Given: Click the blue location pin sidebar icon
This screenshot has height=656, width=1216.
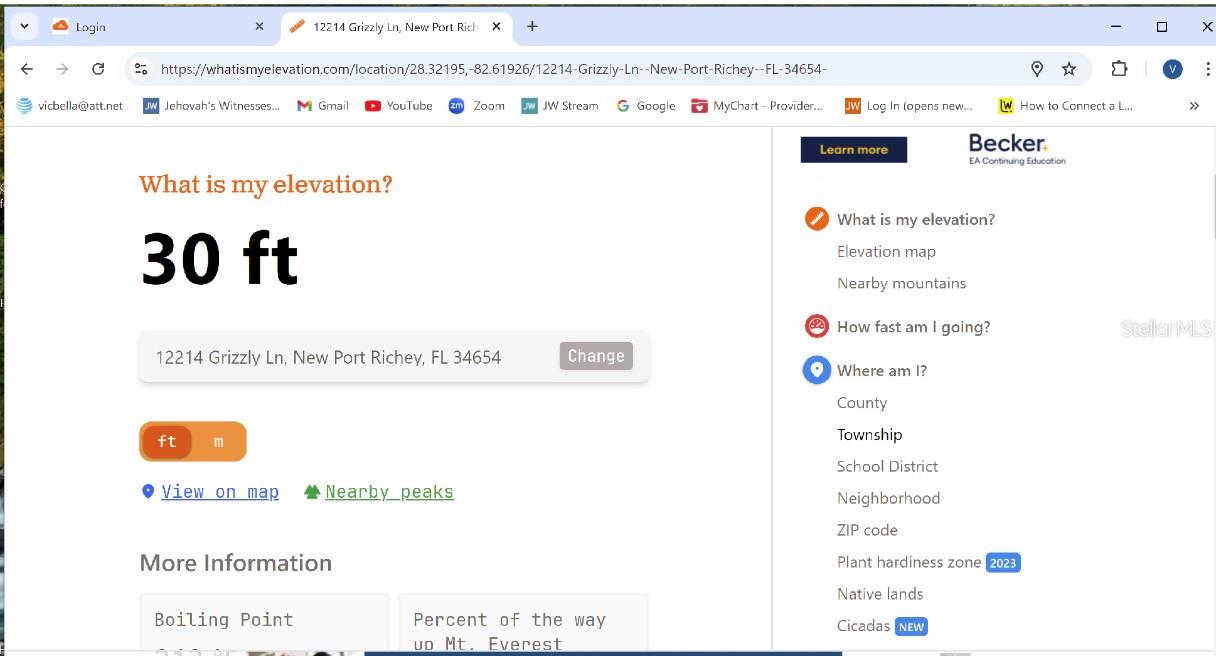Looking at the screenshot, I should pyautogui.click(x=816, y=370).
